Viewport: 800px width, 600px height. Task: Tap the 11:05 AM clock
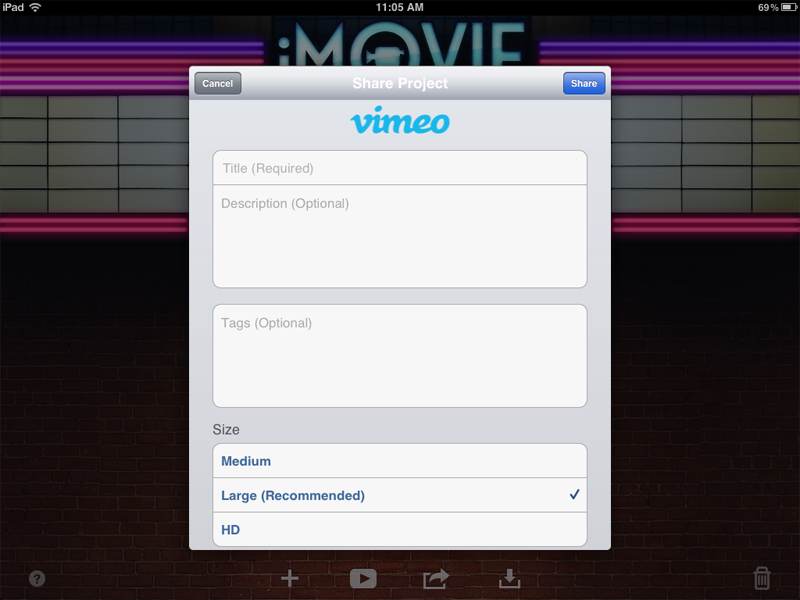point(399,7)
